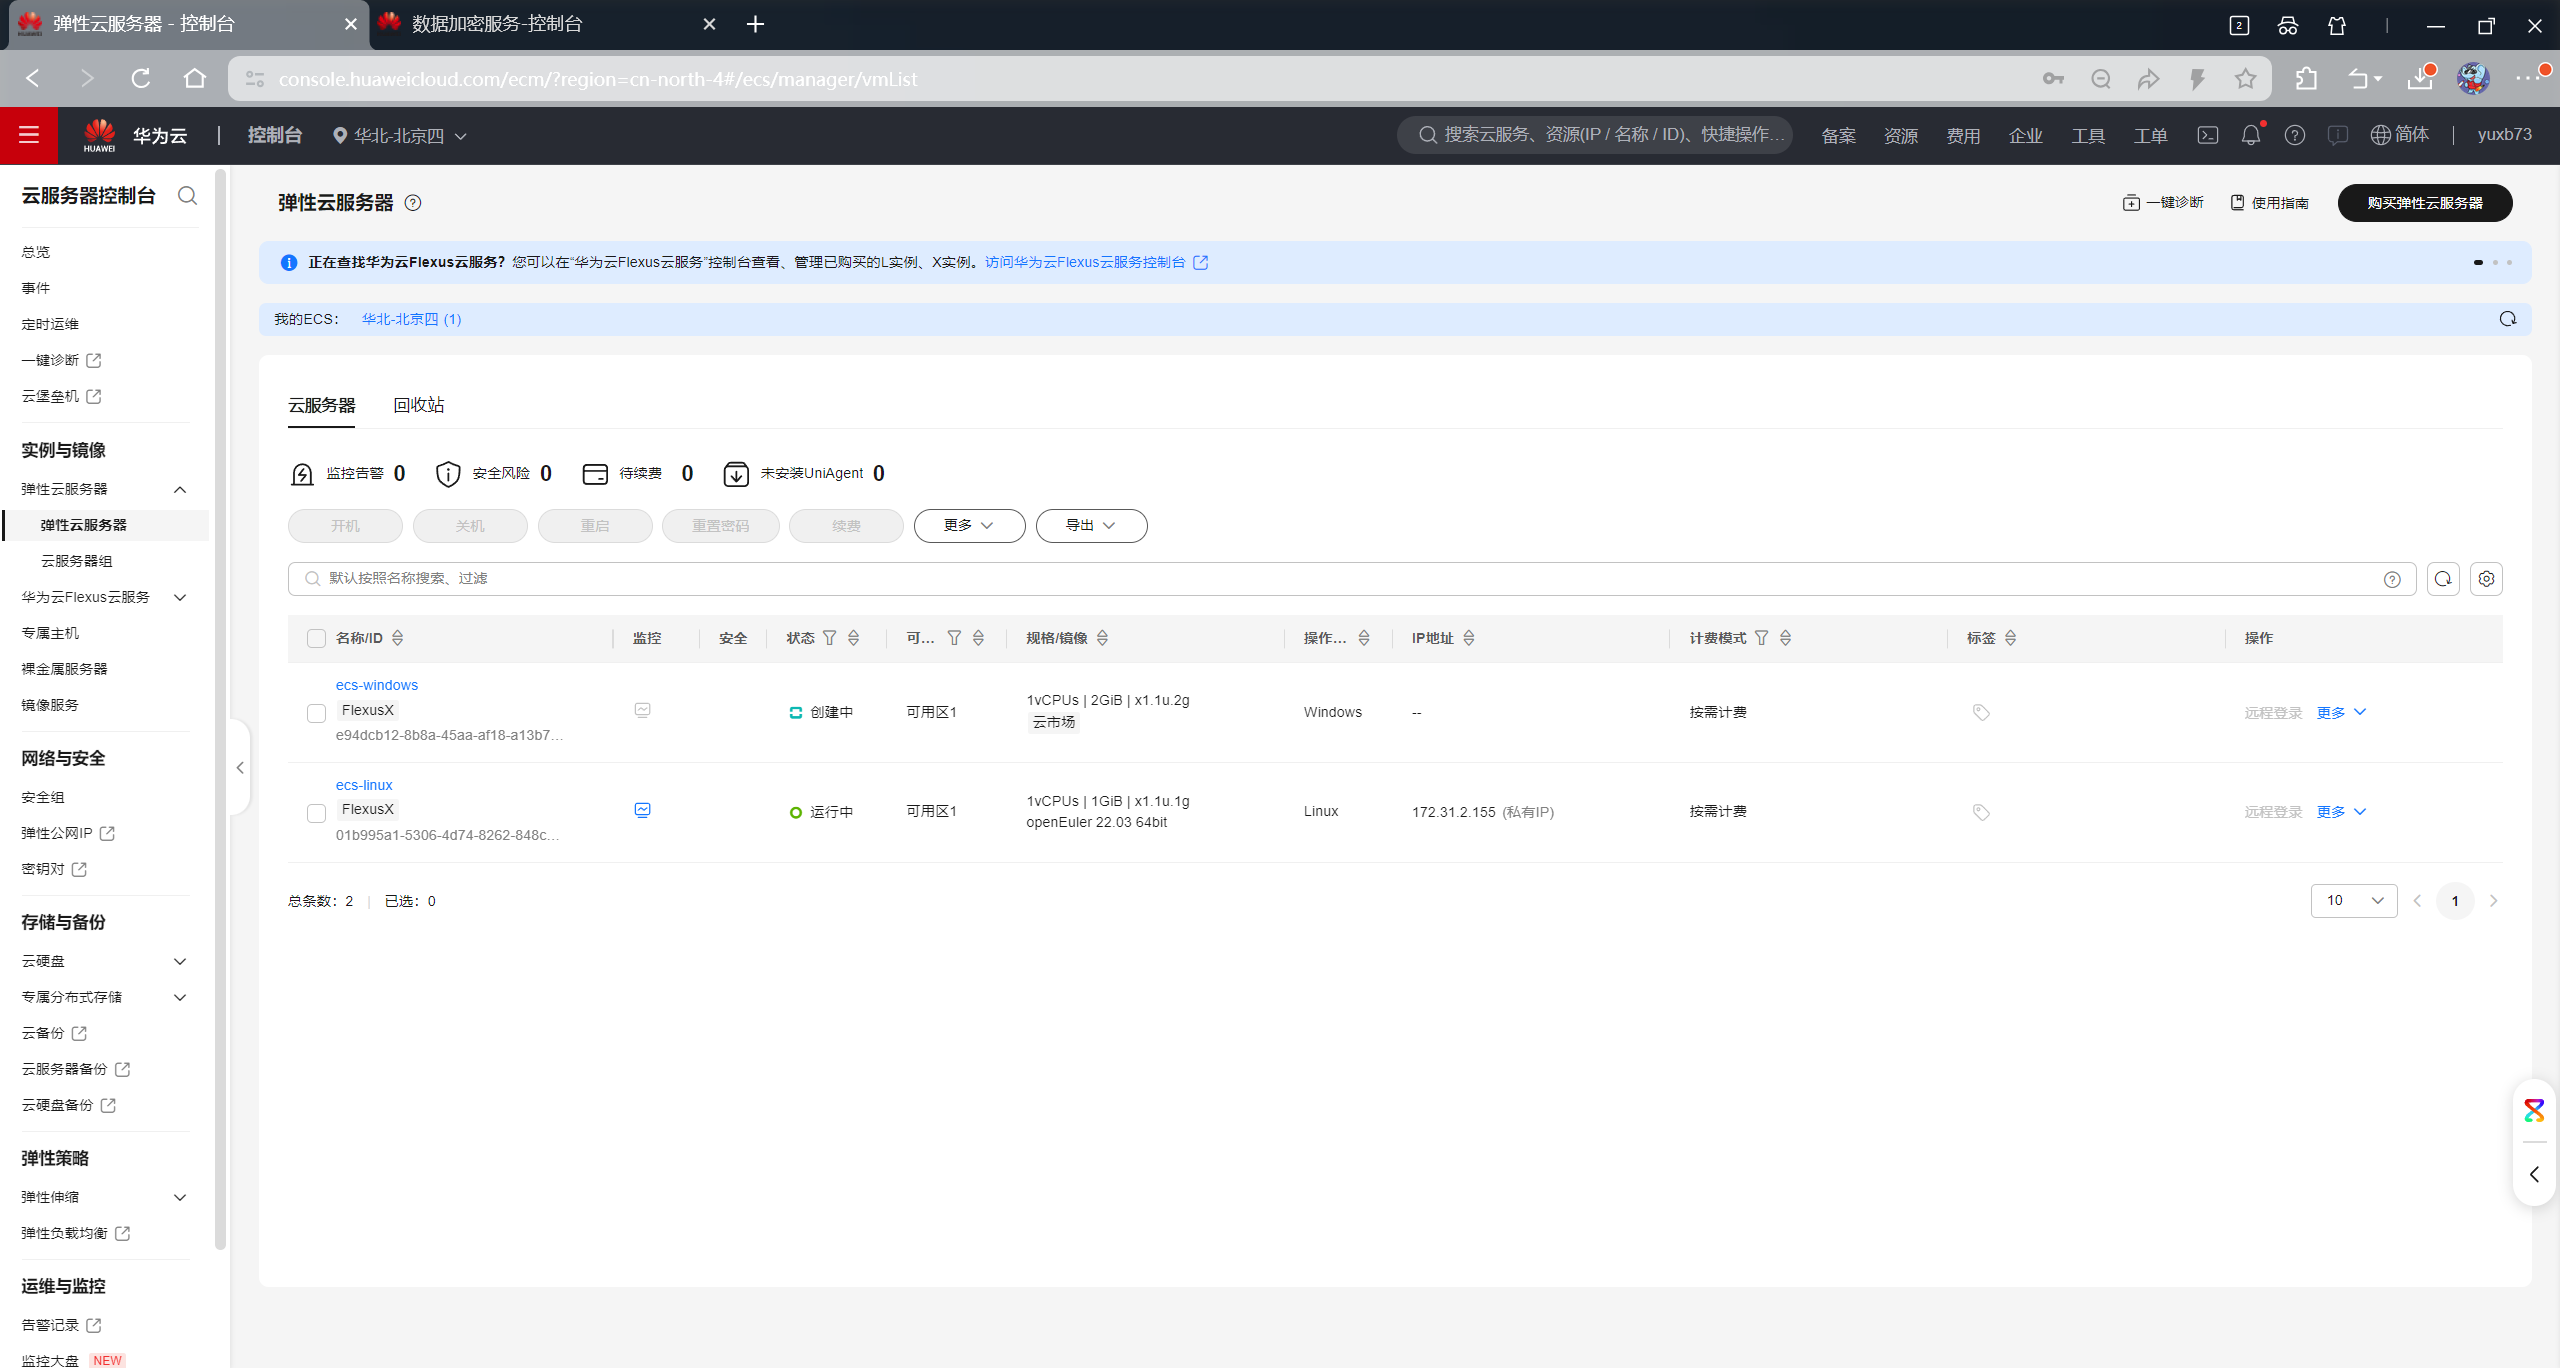Open the ecs-linux server link

click(364, 785)
